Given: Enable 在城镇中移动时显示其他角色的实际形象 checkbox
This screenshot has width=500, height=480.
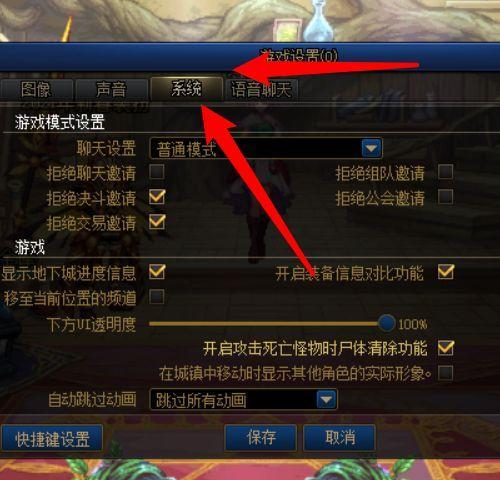Looking at the screenshot, I should click(446, 373).
